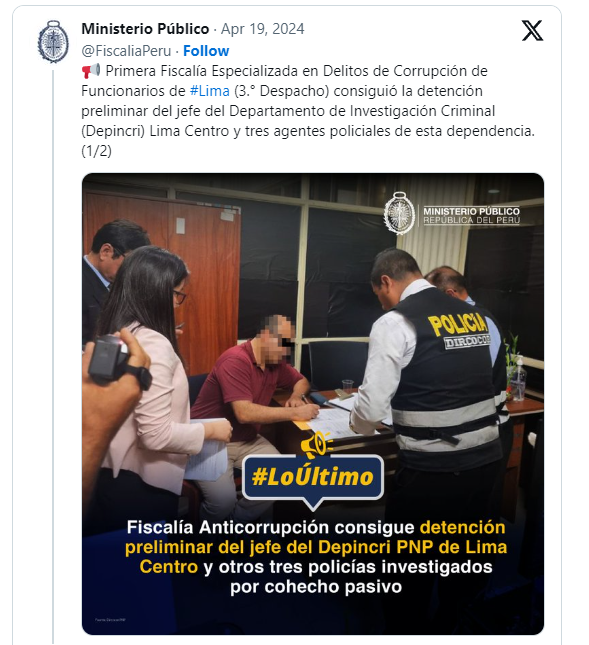The height and width of the screenshot is (645, 589).
Task: Open the X logo link
Action: click(x=532, y=30)
